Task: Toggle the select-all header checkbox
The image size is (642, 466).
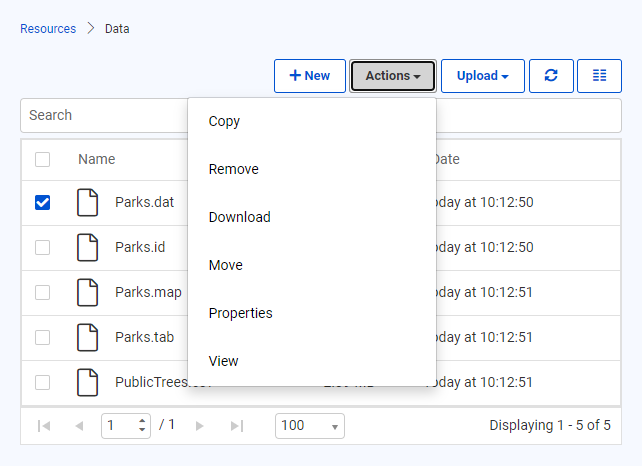Action: 42,159
